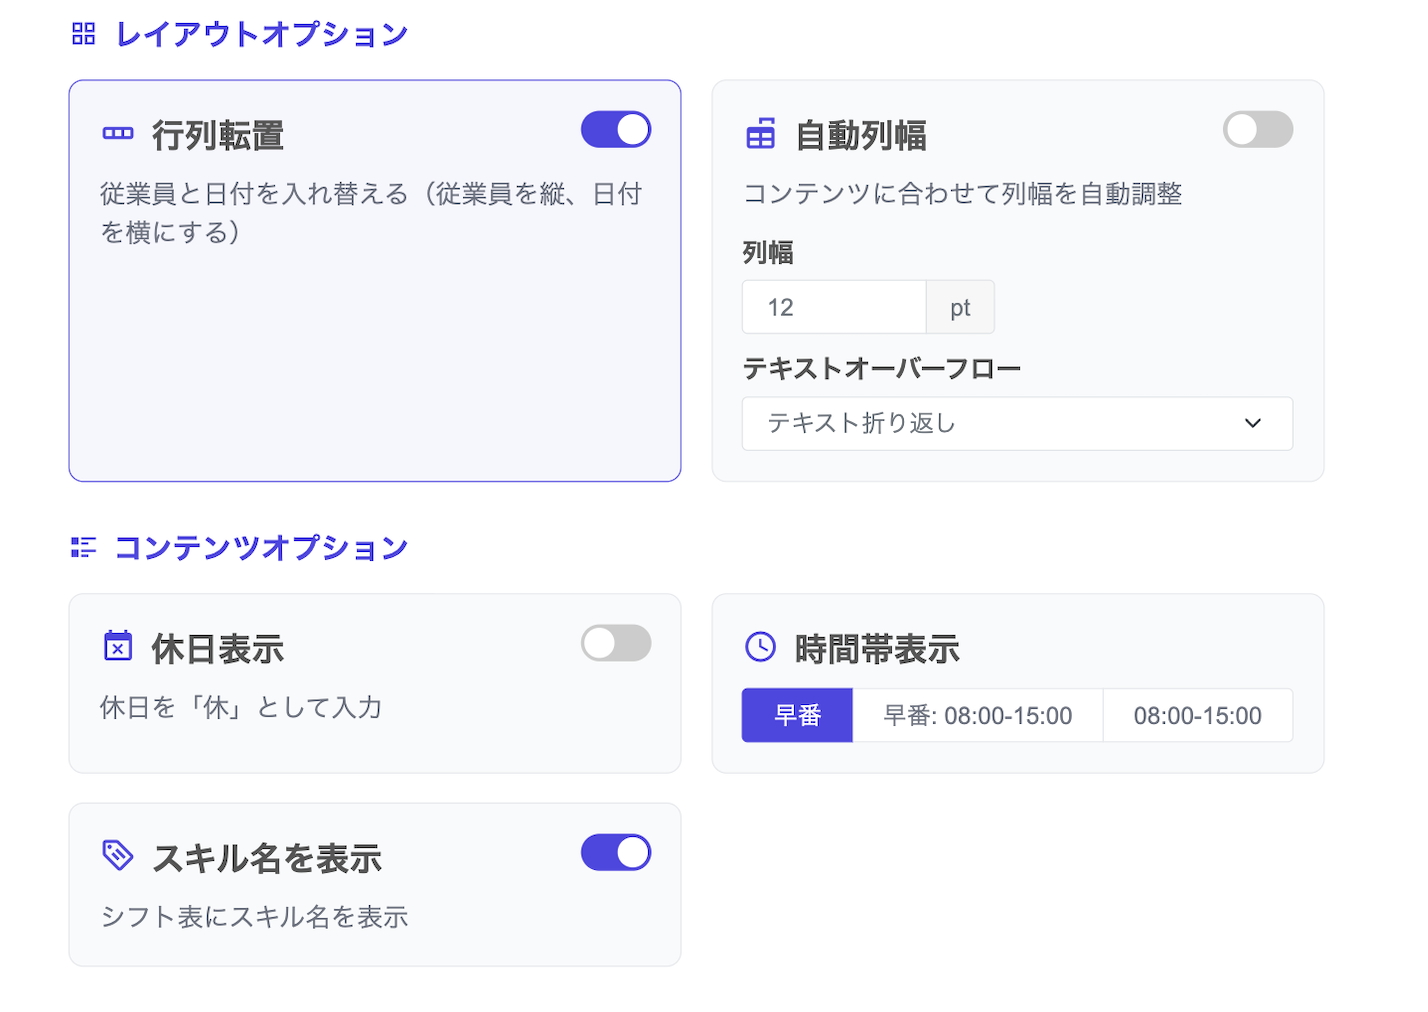Click the clock icon next to 時間帯表示

tap(761, 647)
